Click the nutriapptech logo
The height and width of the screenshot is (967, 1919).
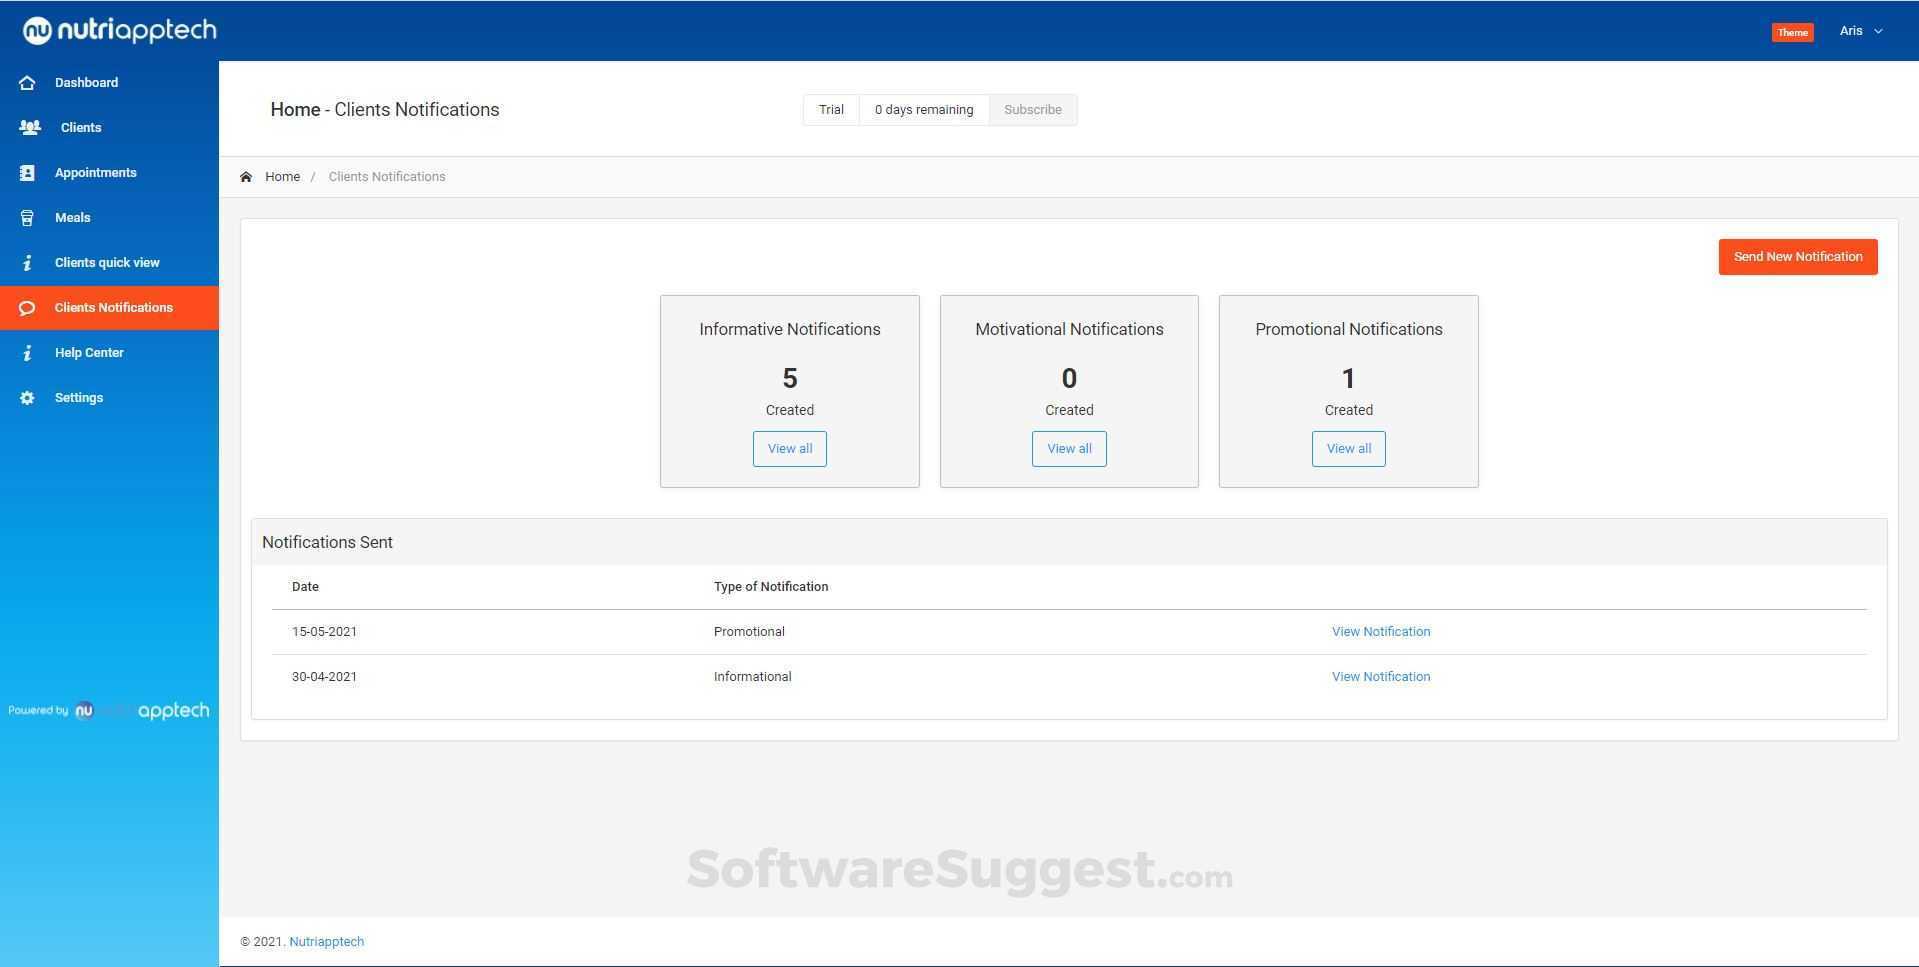point(118,30)
